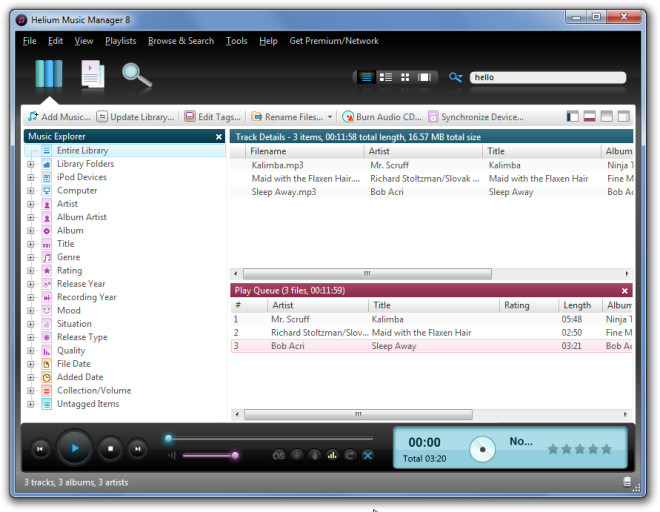The height and width of the screenshot is (512, 660).
Task: Select the Title category icon
Action: click(47, 244)
